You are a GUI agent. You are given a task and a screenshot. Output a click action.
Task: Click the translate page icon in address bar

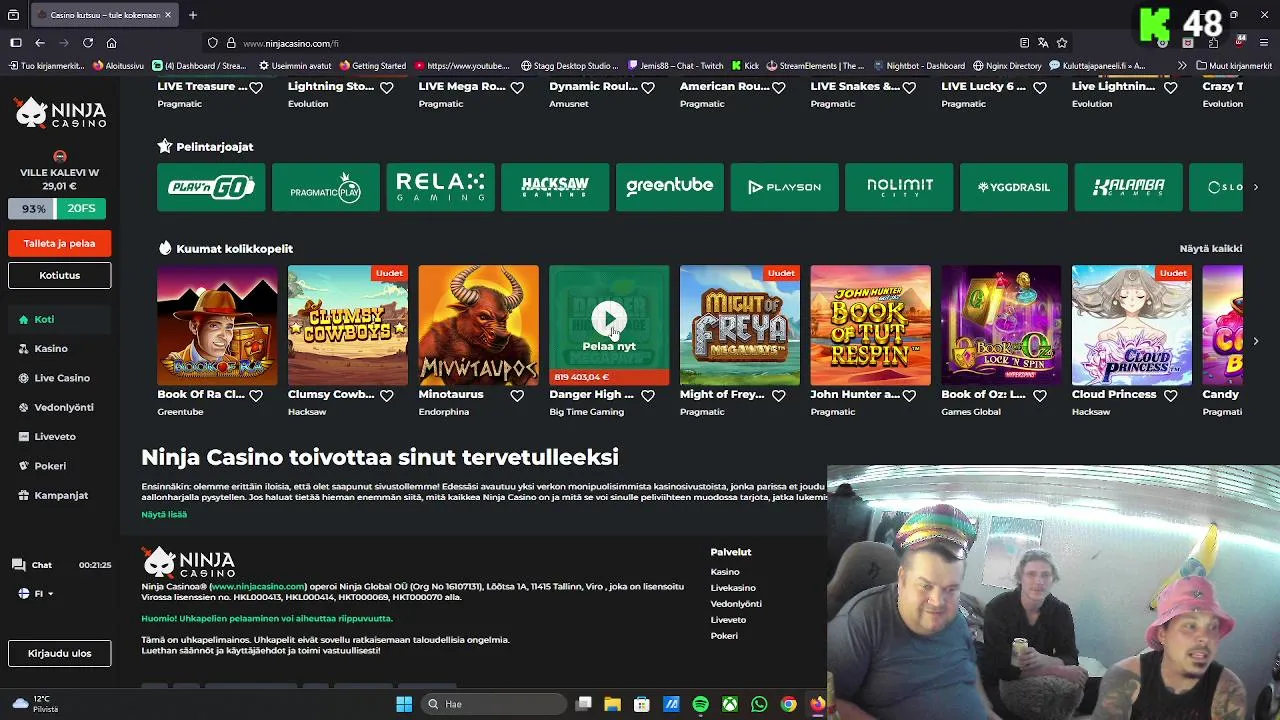(1043, 43)
